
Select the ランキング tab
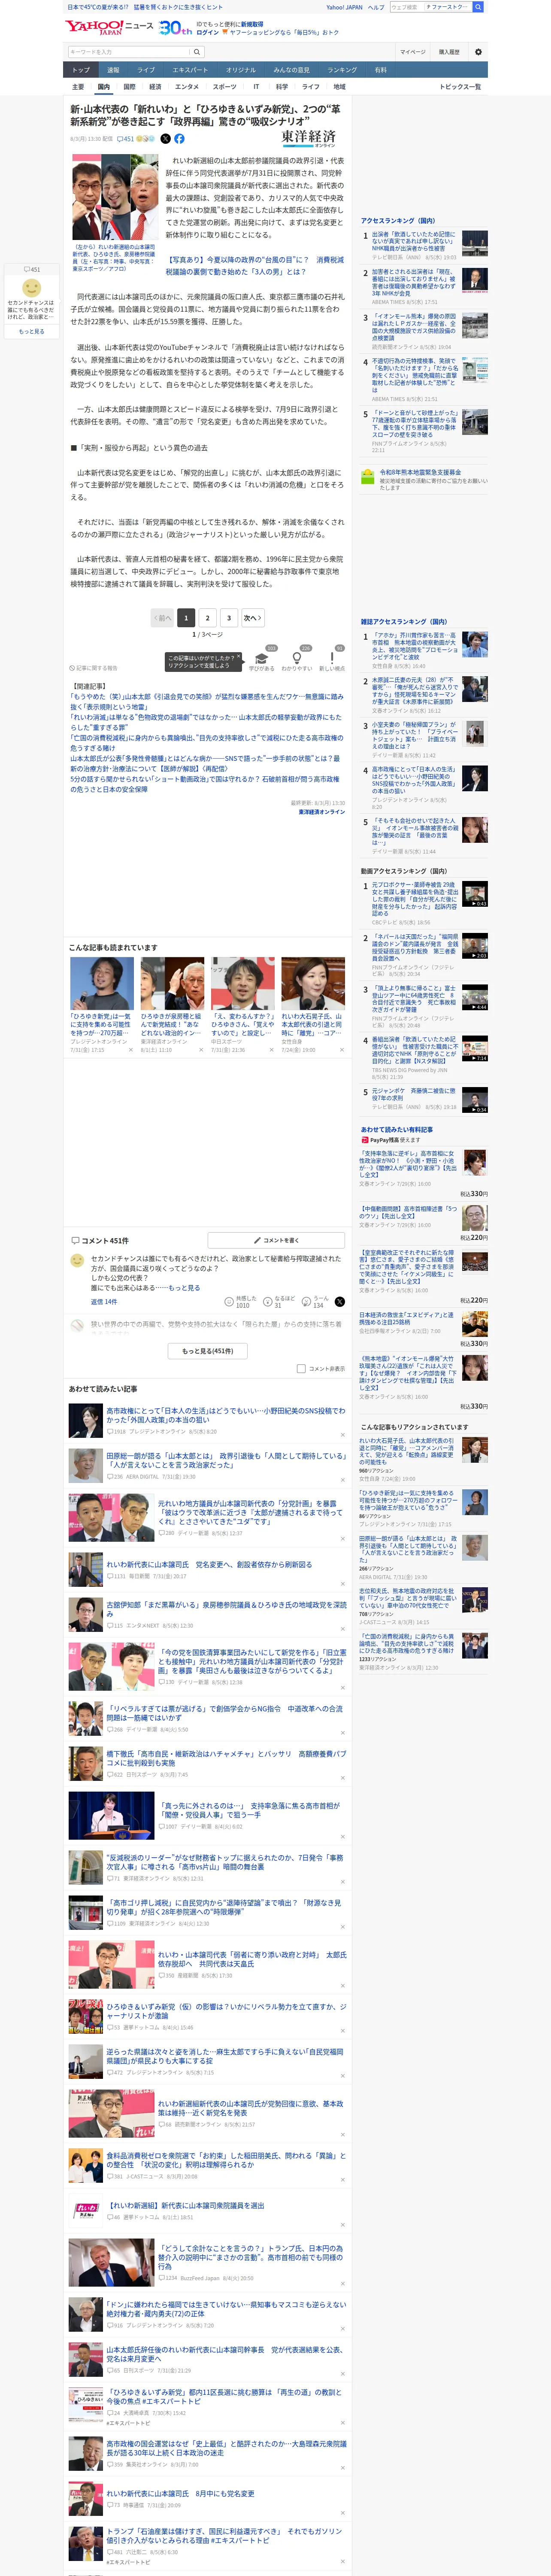click(342, 70)
